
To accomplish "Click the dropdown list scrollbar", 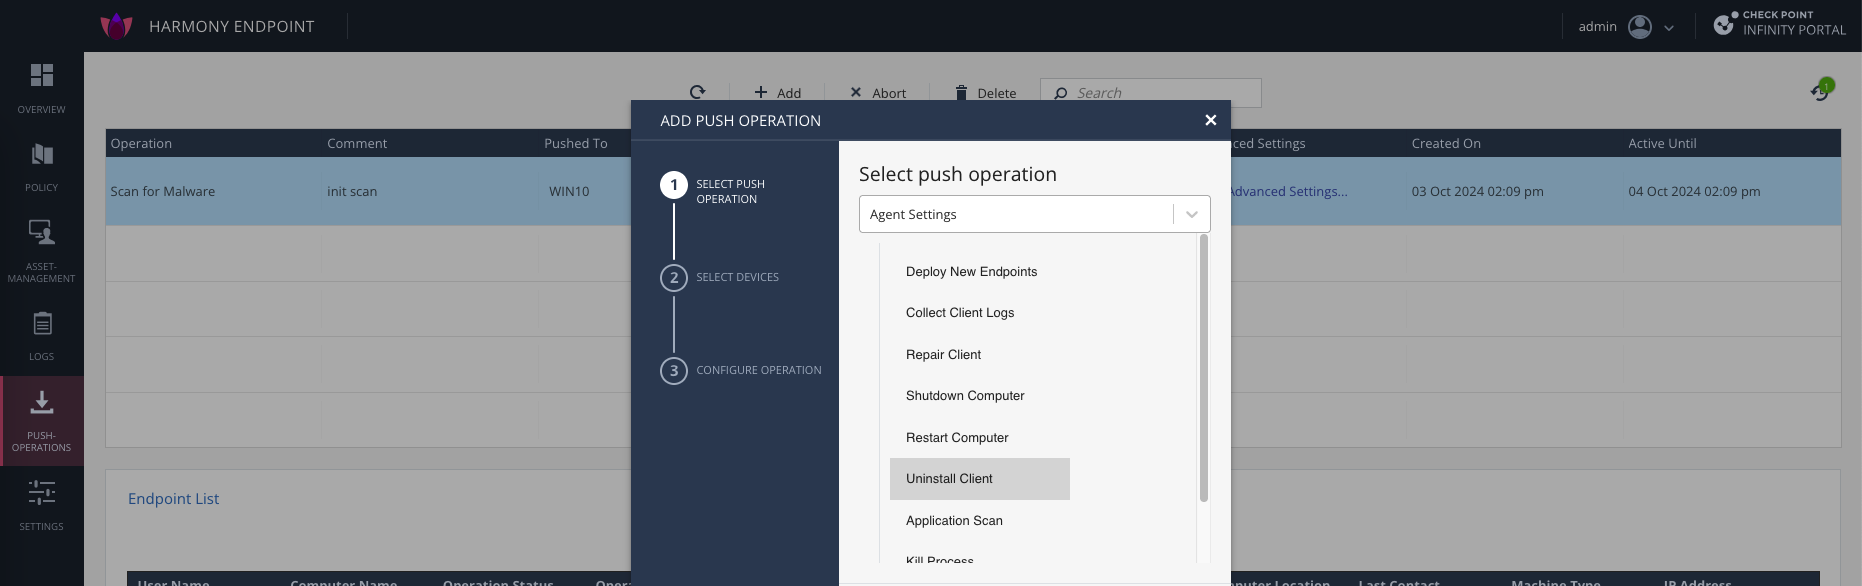I will coord(1203,368).
